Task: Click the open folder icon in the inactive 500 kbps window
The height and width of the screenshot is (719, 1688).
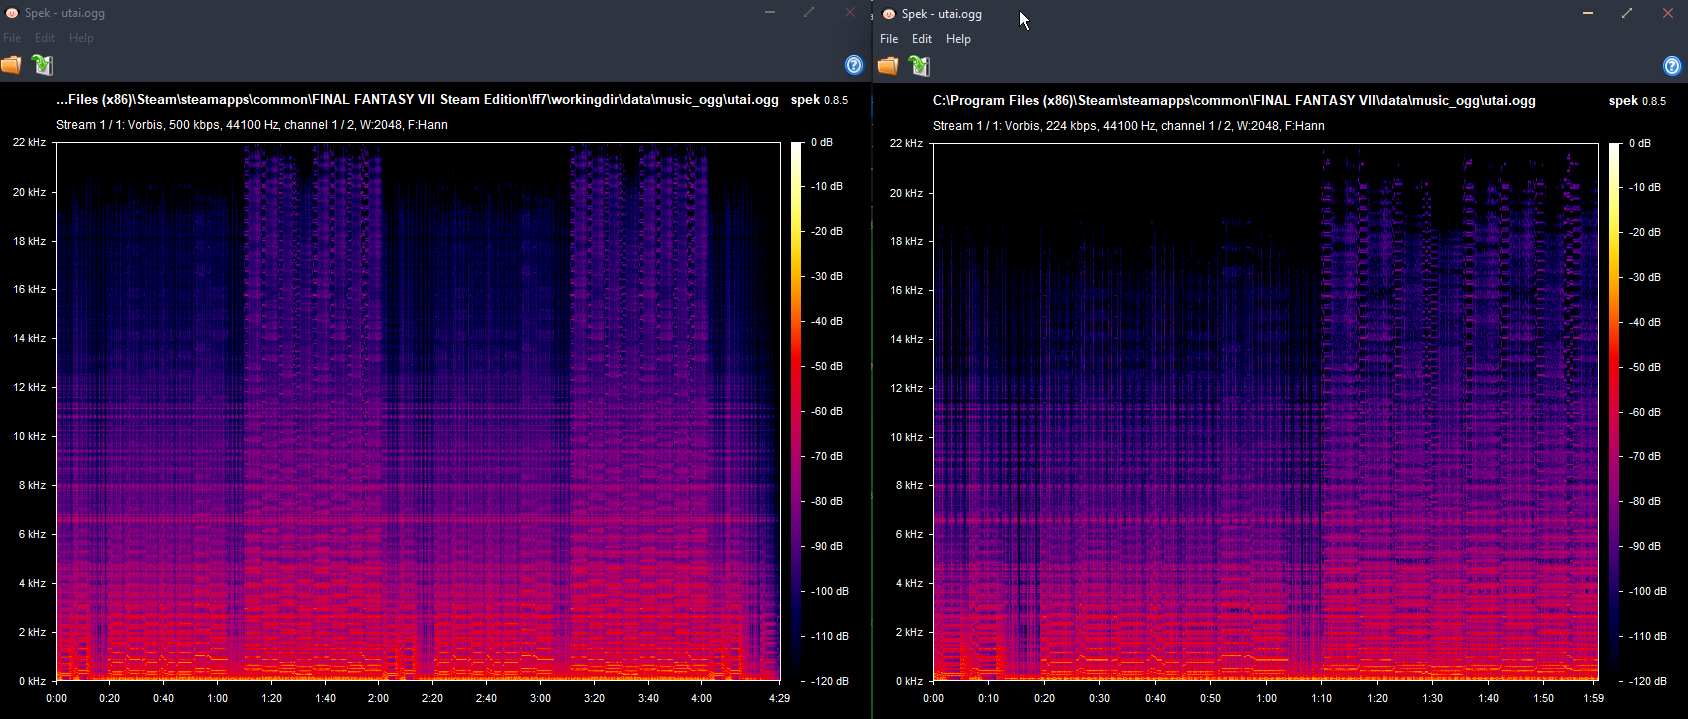Action: (11, 65)
